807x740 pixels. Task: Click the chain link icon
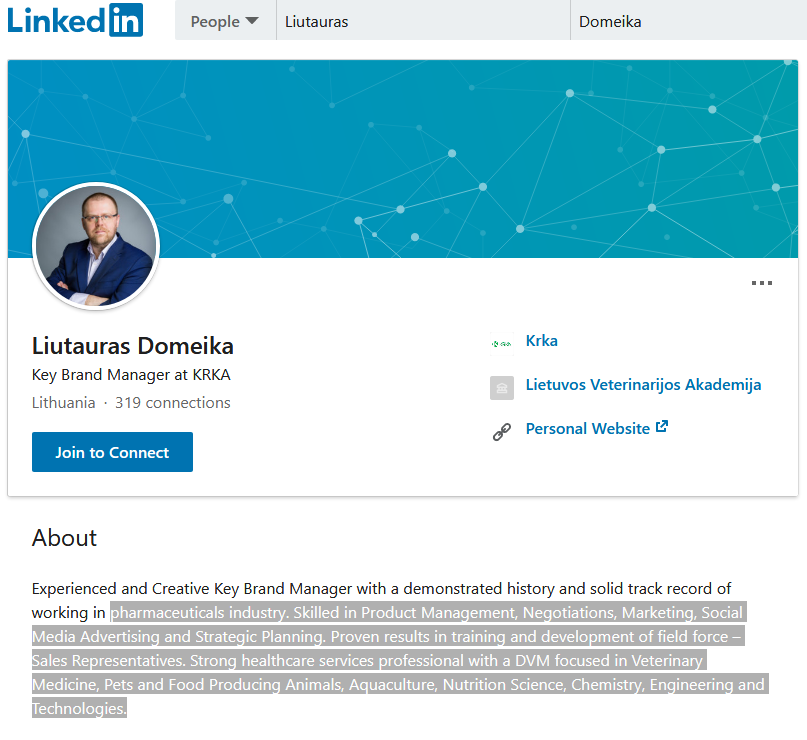point(501,432)
